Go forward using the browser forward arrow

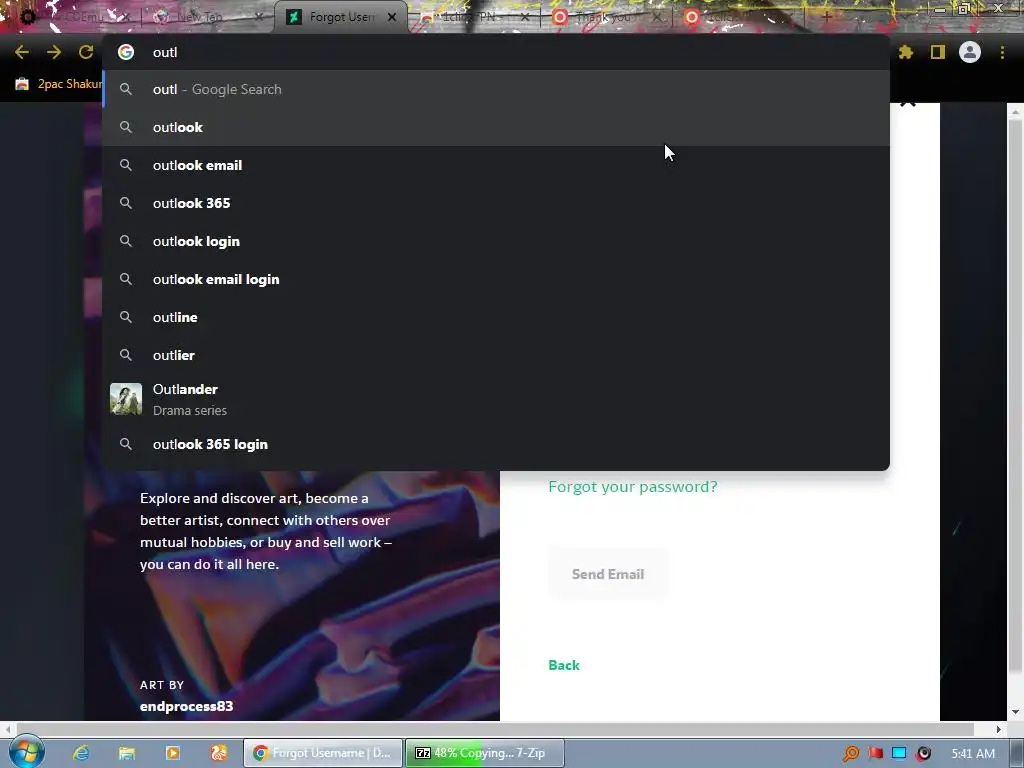[x=54, y=52]
